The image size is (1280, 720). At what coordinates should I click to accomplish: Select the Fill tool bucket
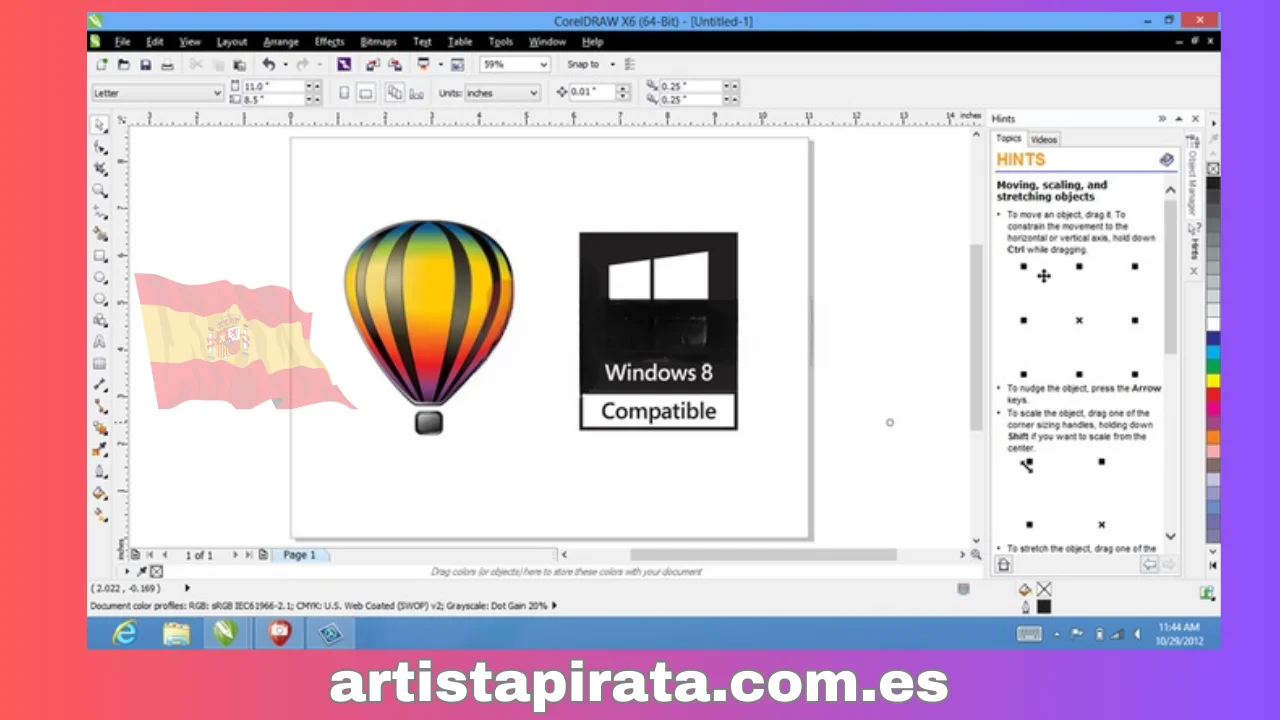pyautogui.click(x=100, y=493)
